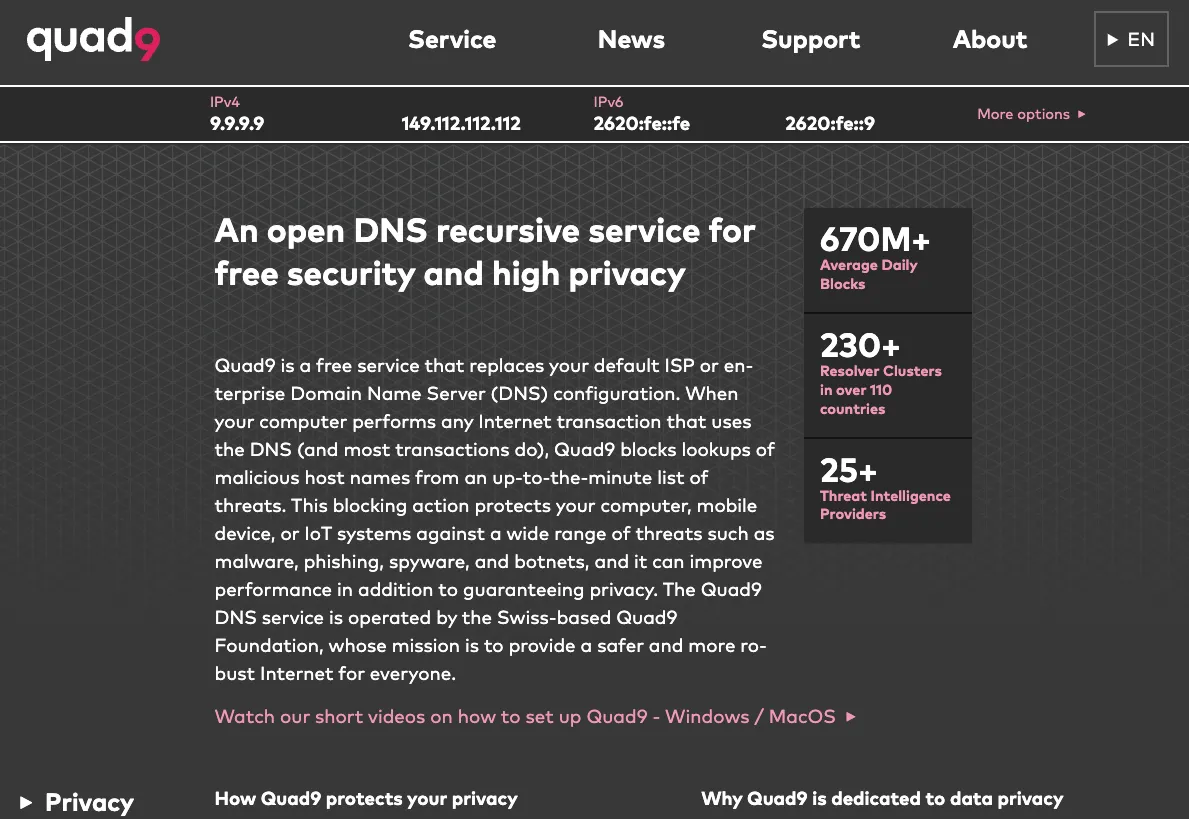Navigate to the News section
The height and width of the screenshot is (819, 1189).
tap(631, 40)
